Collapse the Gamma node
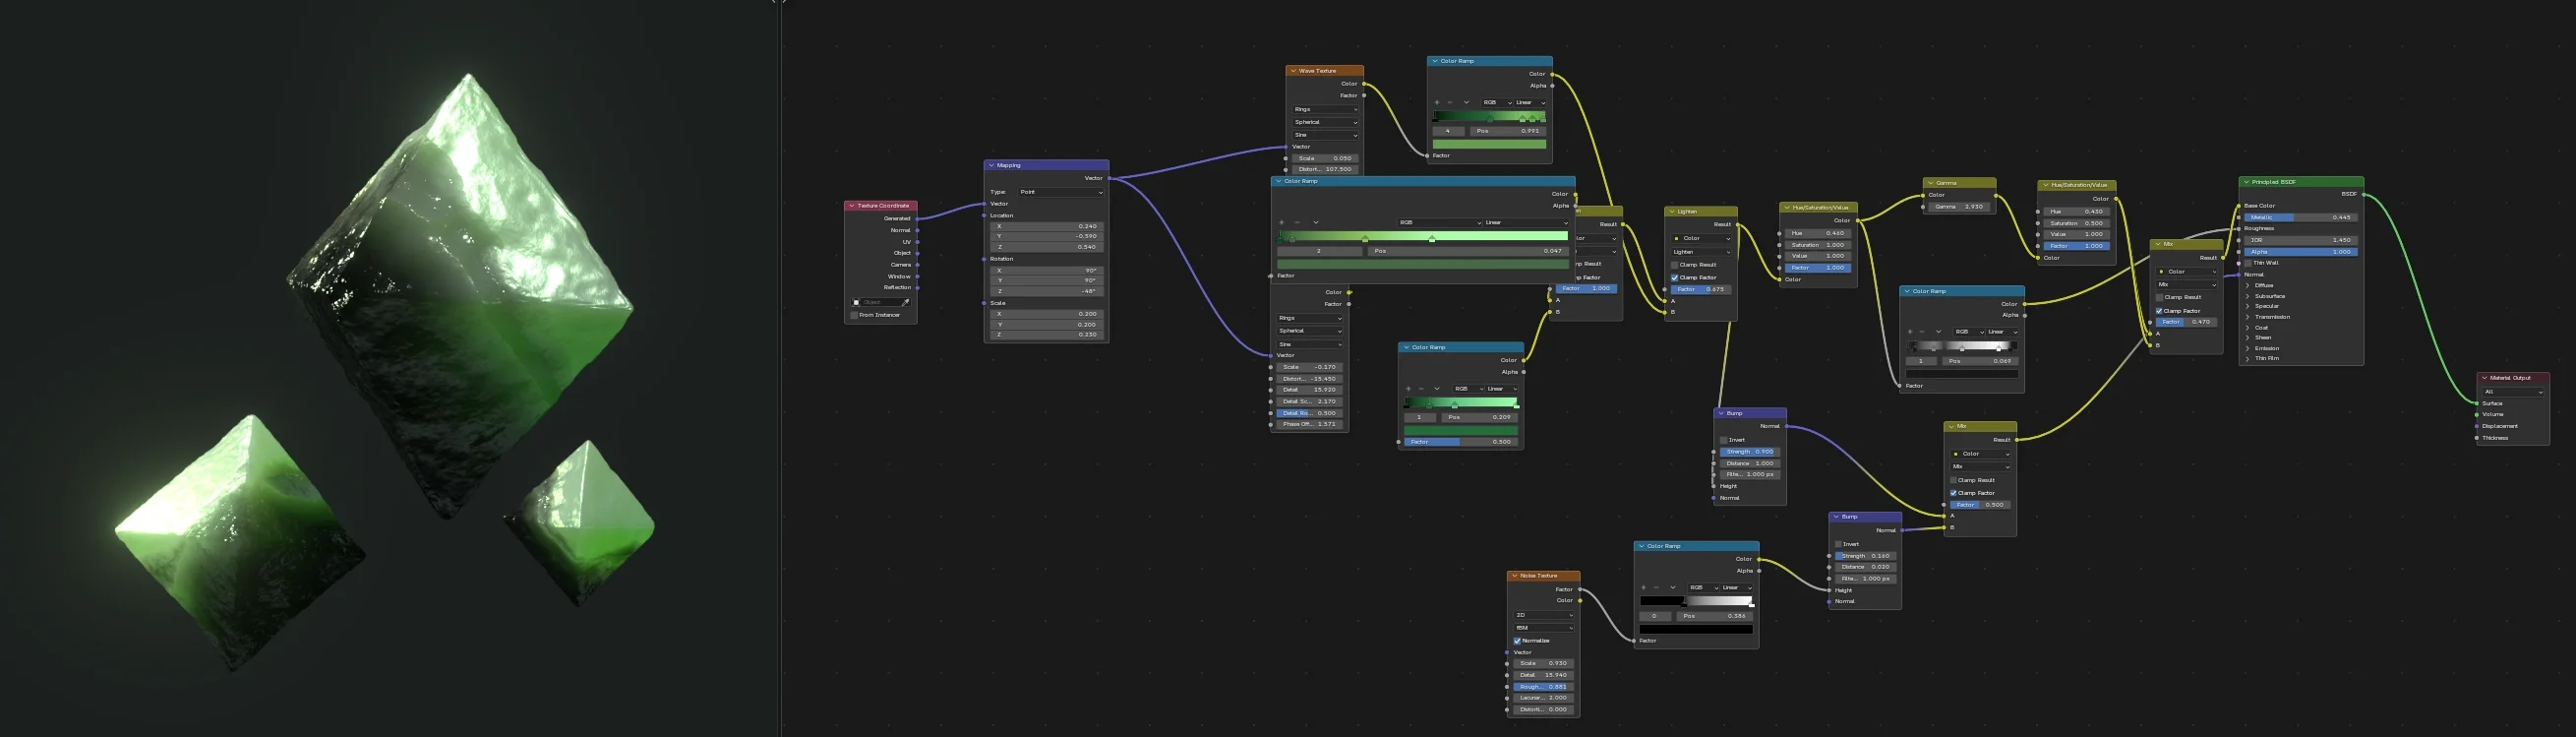2576x737 pixels. point(1930,183)
